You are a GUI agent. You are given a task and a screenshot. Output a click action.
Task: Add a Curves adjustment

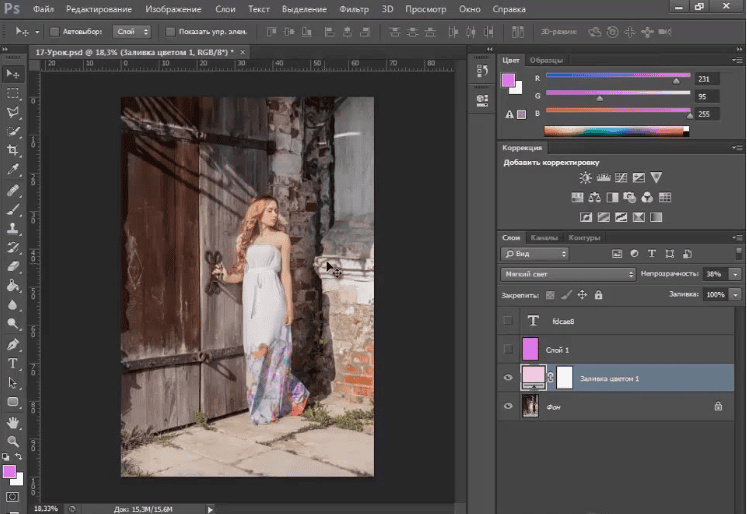point(621,178)
